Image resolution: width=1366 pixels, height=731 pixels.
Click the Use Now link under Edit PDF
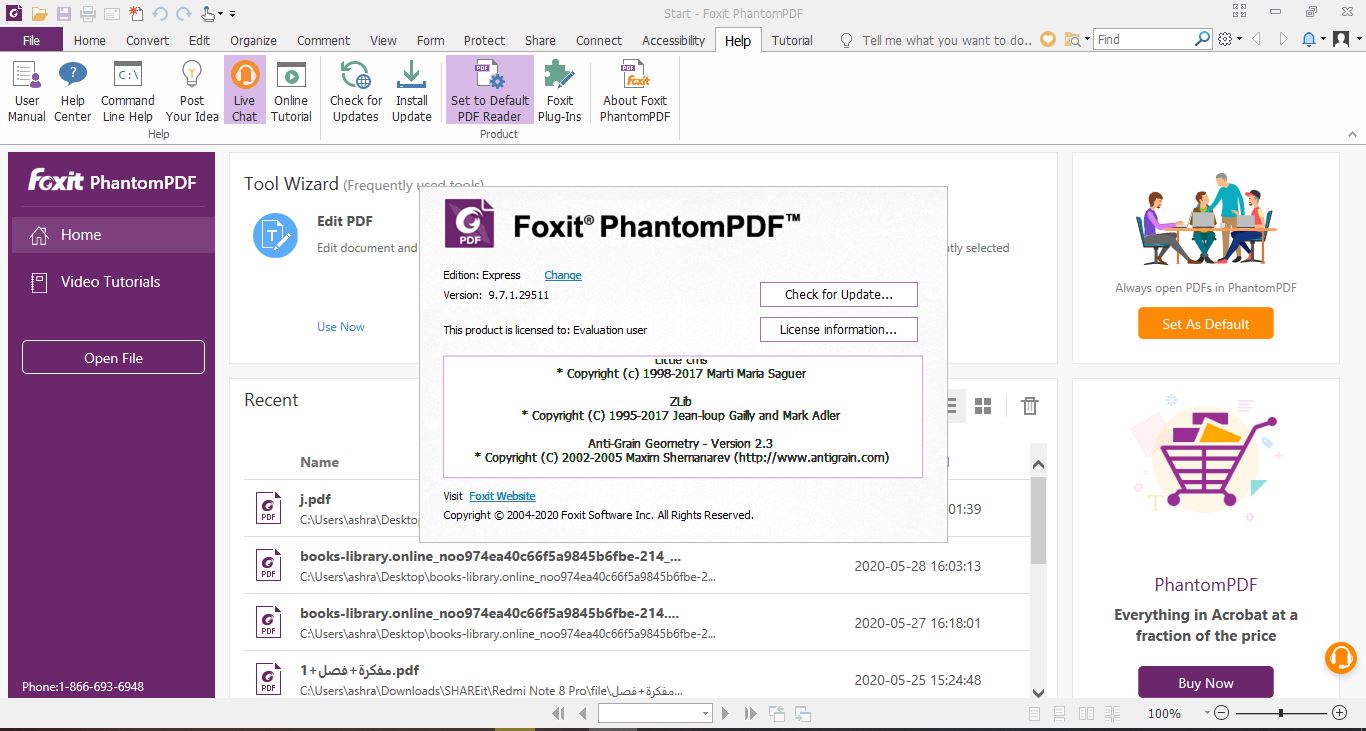[341, 327]
